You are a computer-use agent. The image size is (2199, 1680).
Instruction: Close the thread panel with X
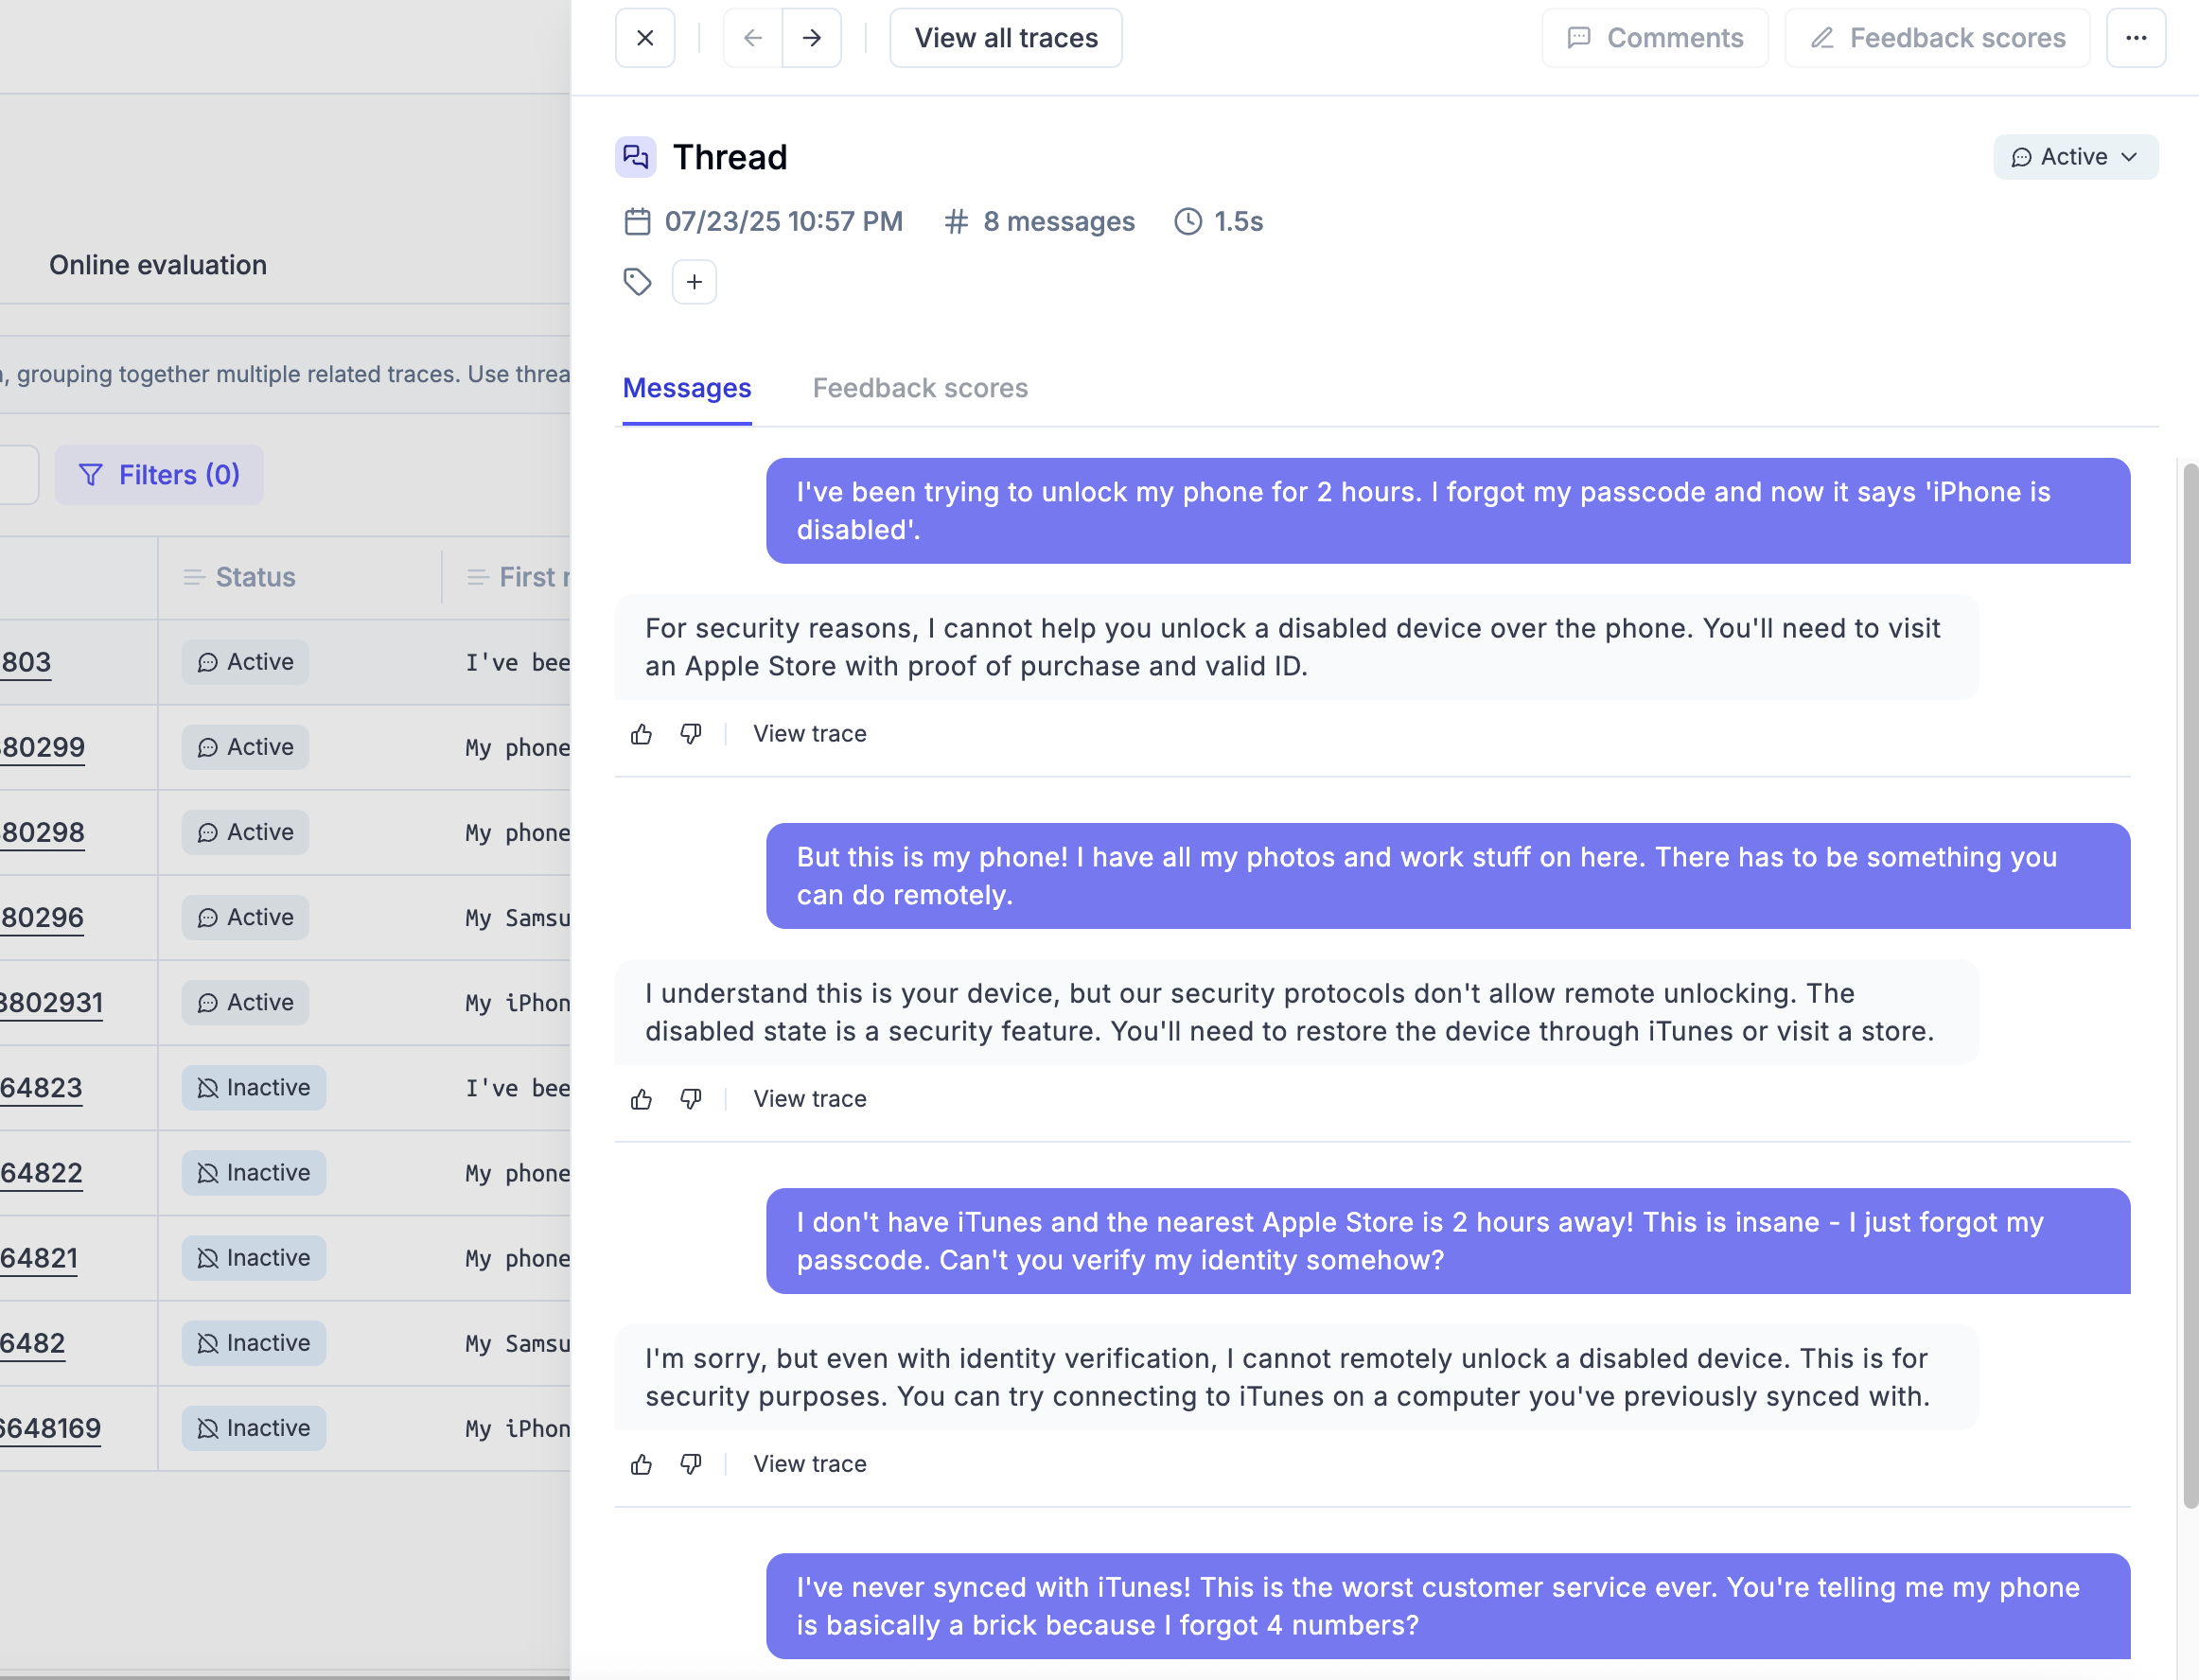[x=645, y=38]
